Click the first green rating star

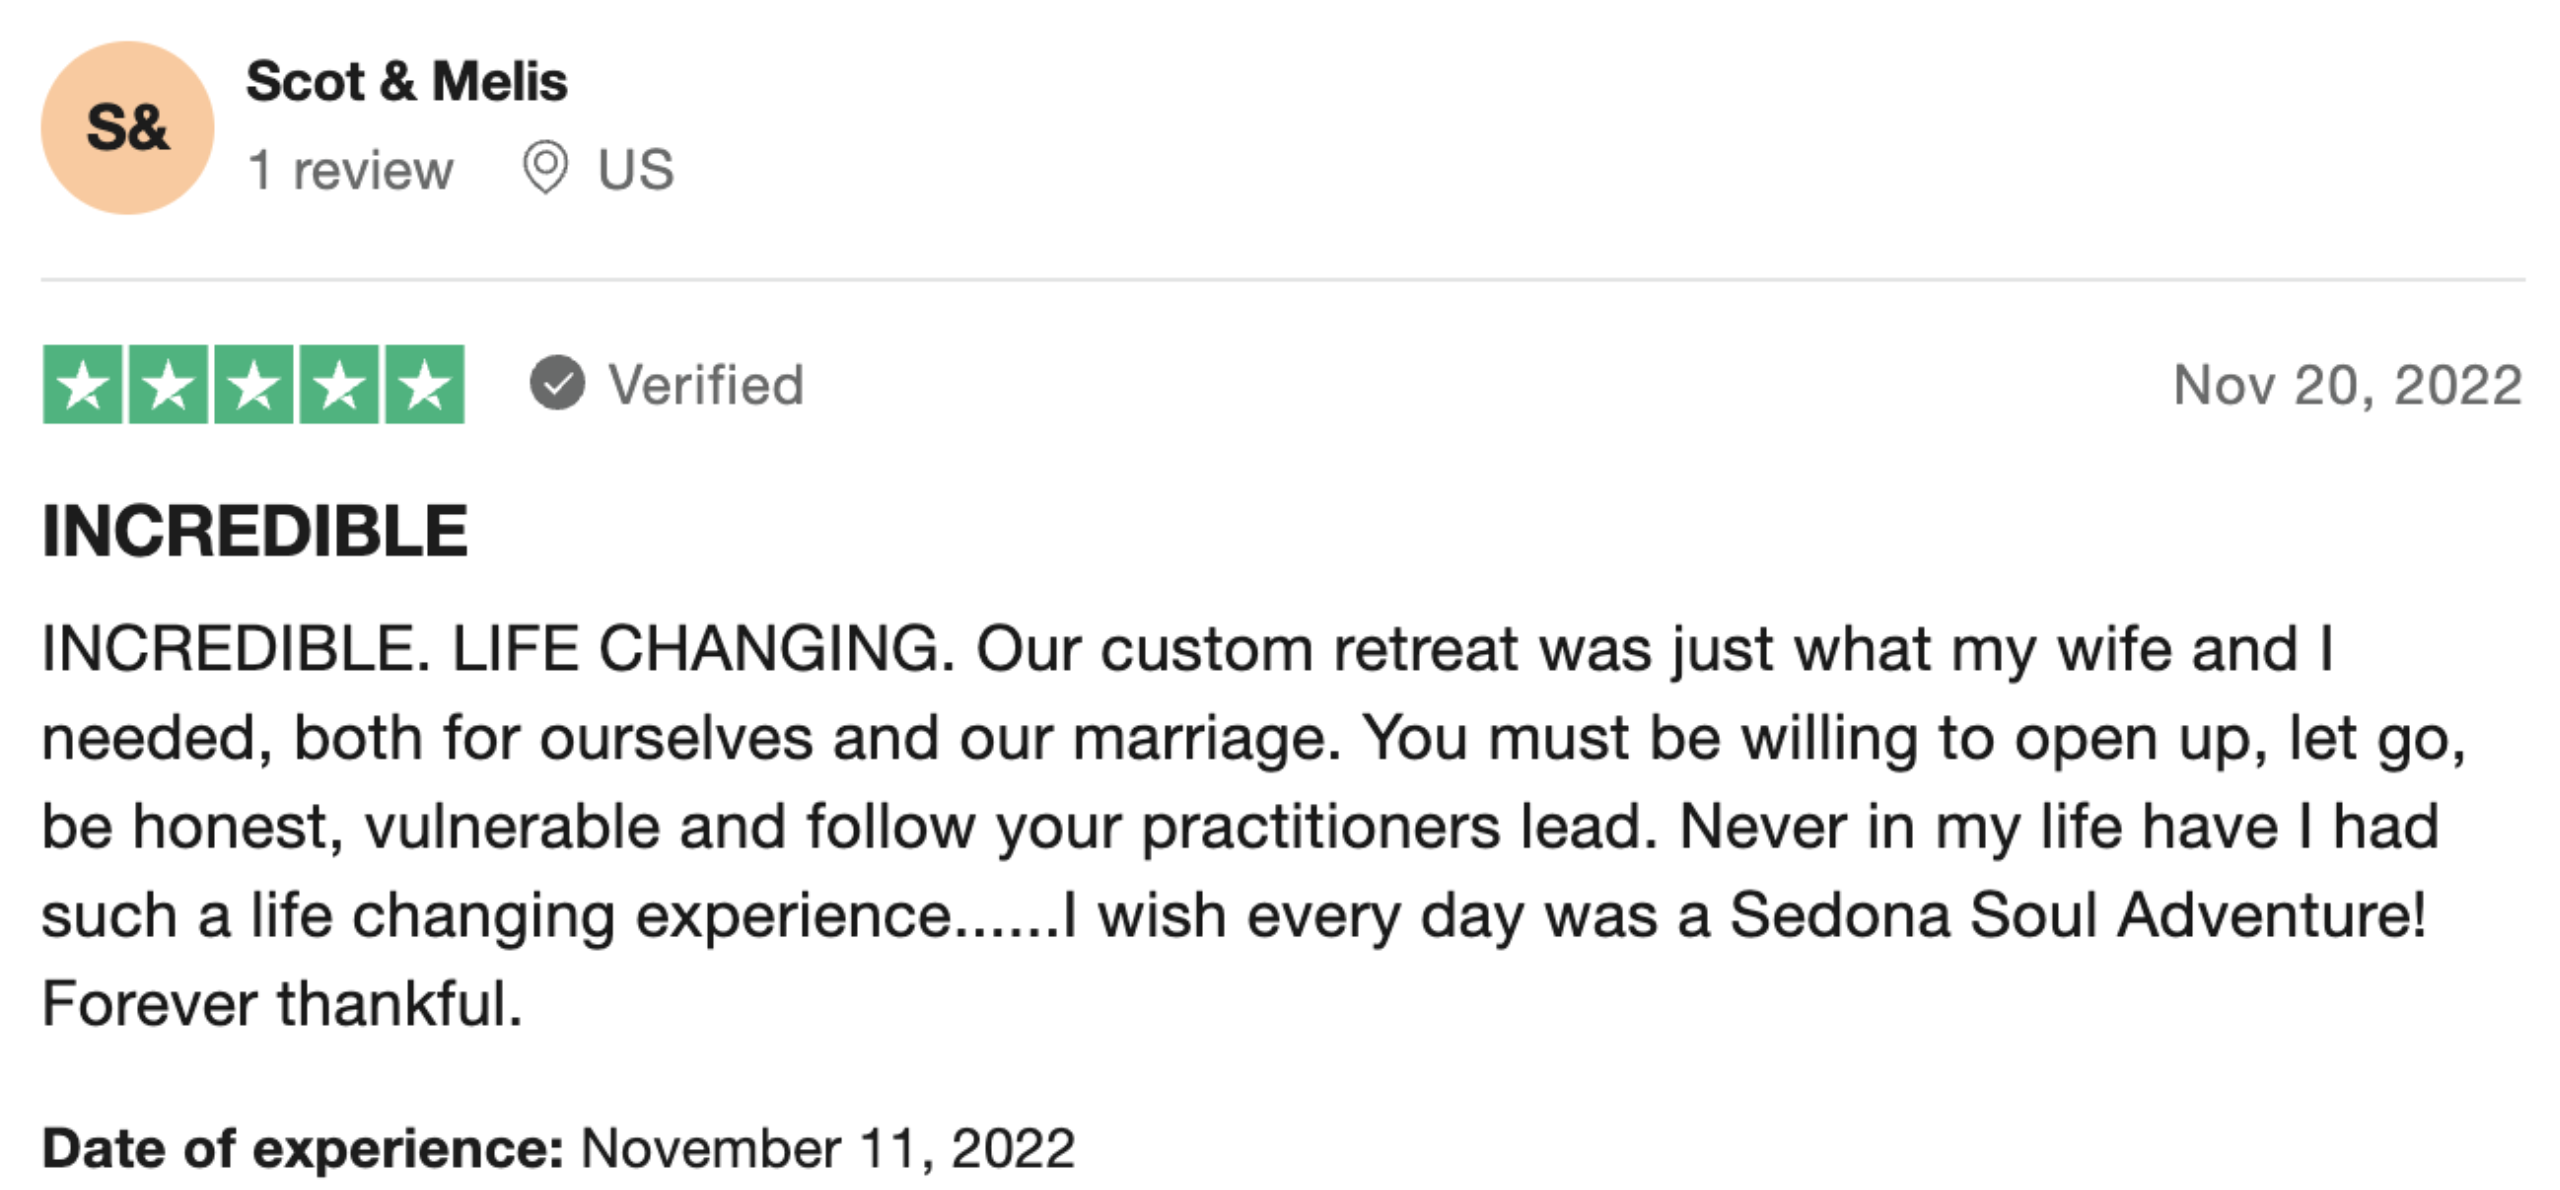83,385
